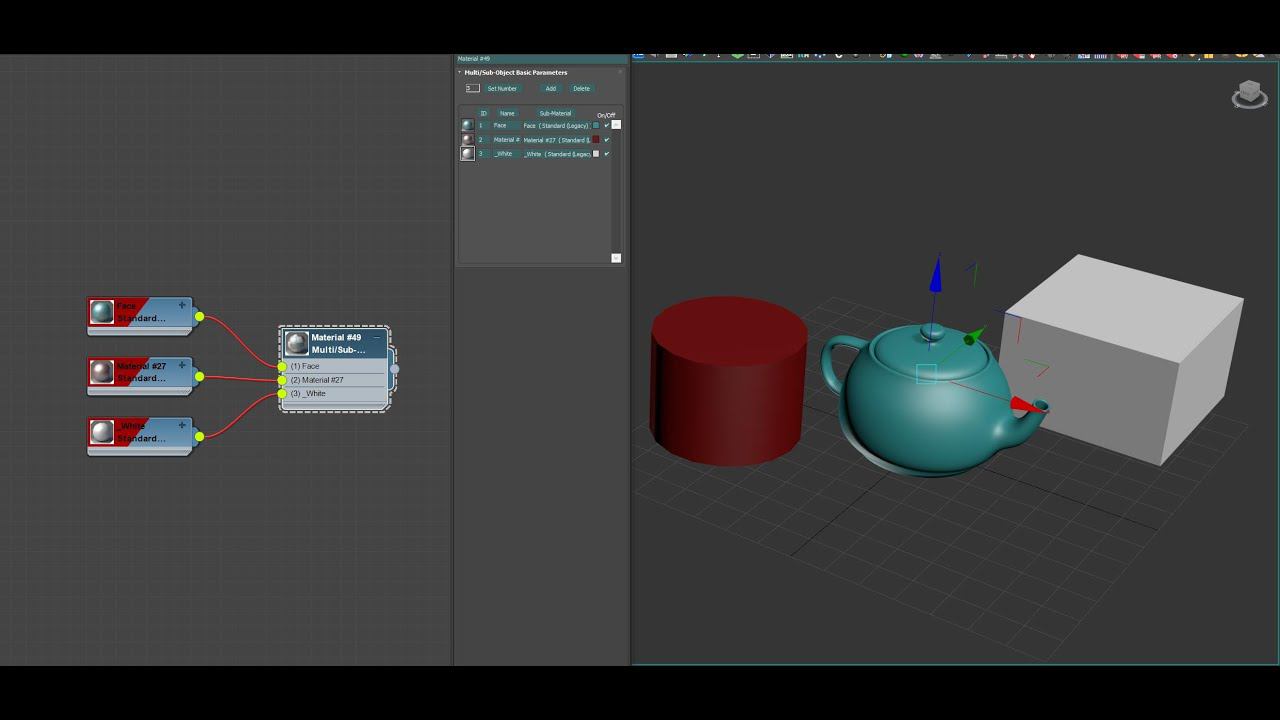Click the (3) _White input socket
The image size is (1280, 720).
282,394
